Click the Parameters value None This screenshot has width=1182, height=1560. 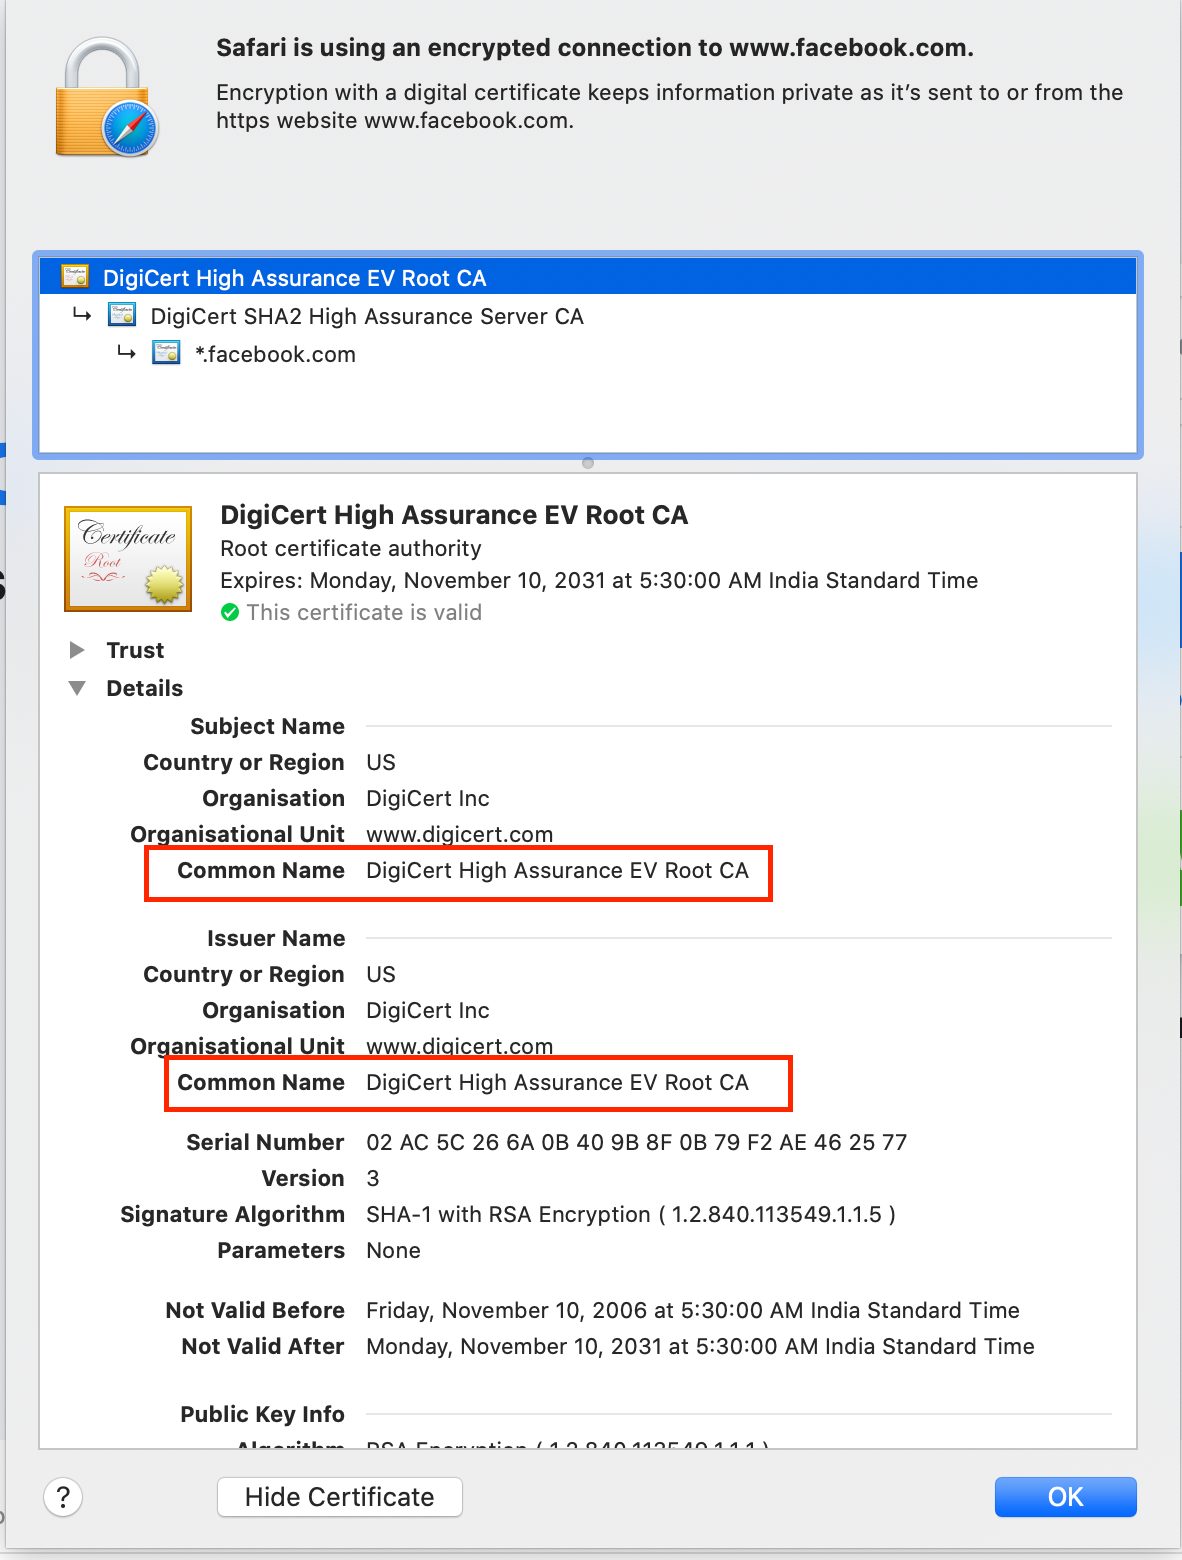393,1250
